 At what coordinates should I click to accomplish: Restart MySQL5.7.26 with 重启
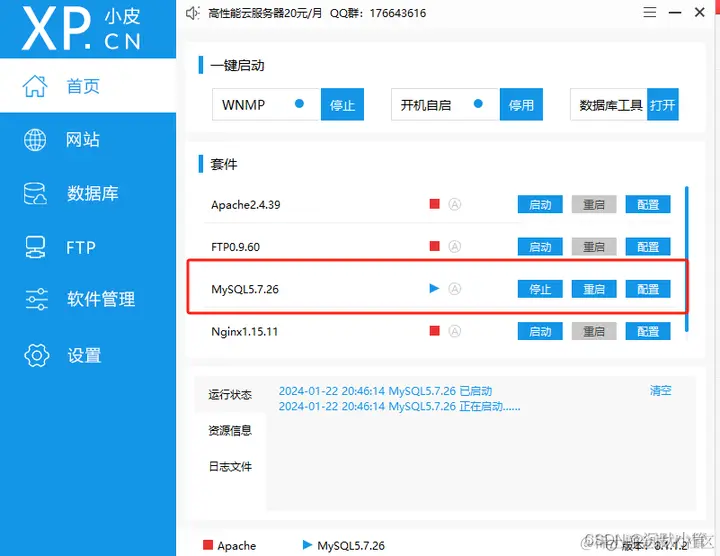[x=594, y=289]
